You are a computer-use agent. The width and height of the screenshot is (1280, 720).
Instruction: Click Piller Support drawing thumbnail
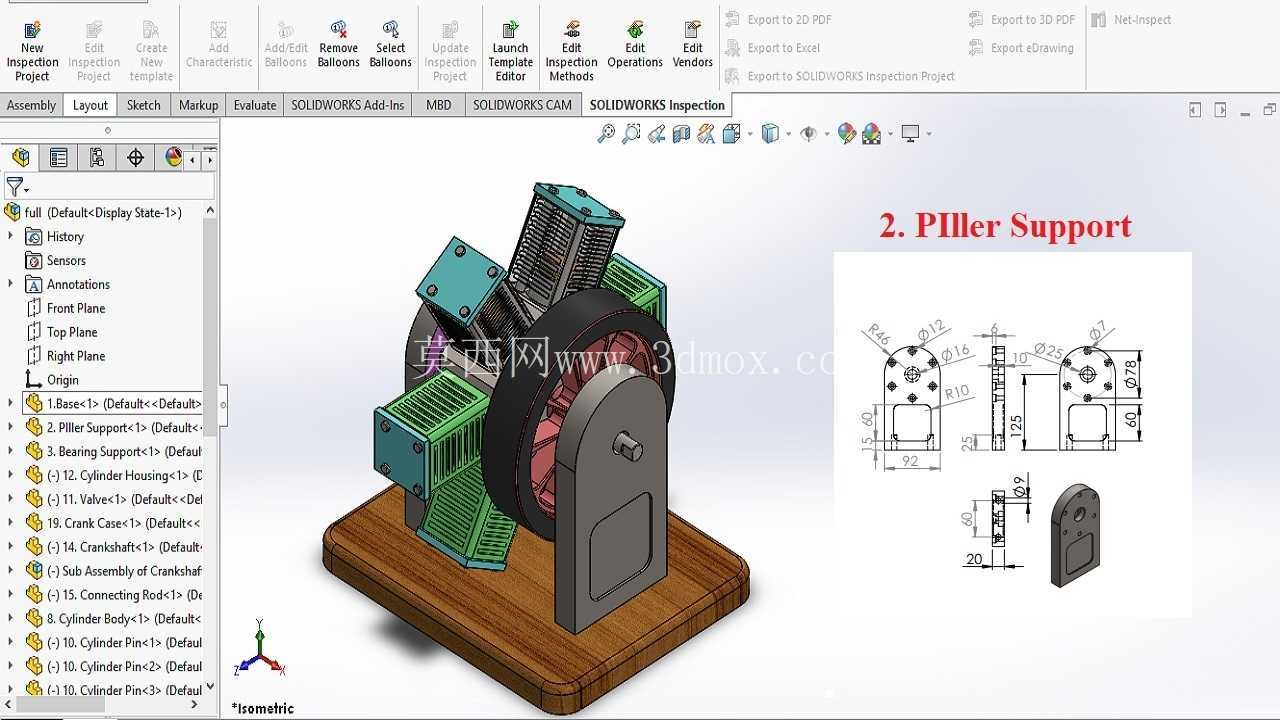[1012, 434]
